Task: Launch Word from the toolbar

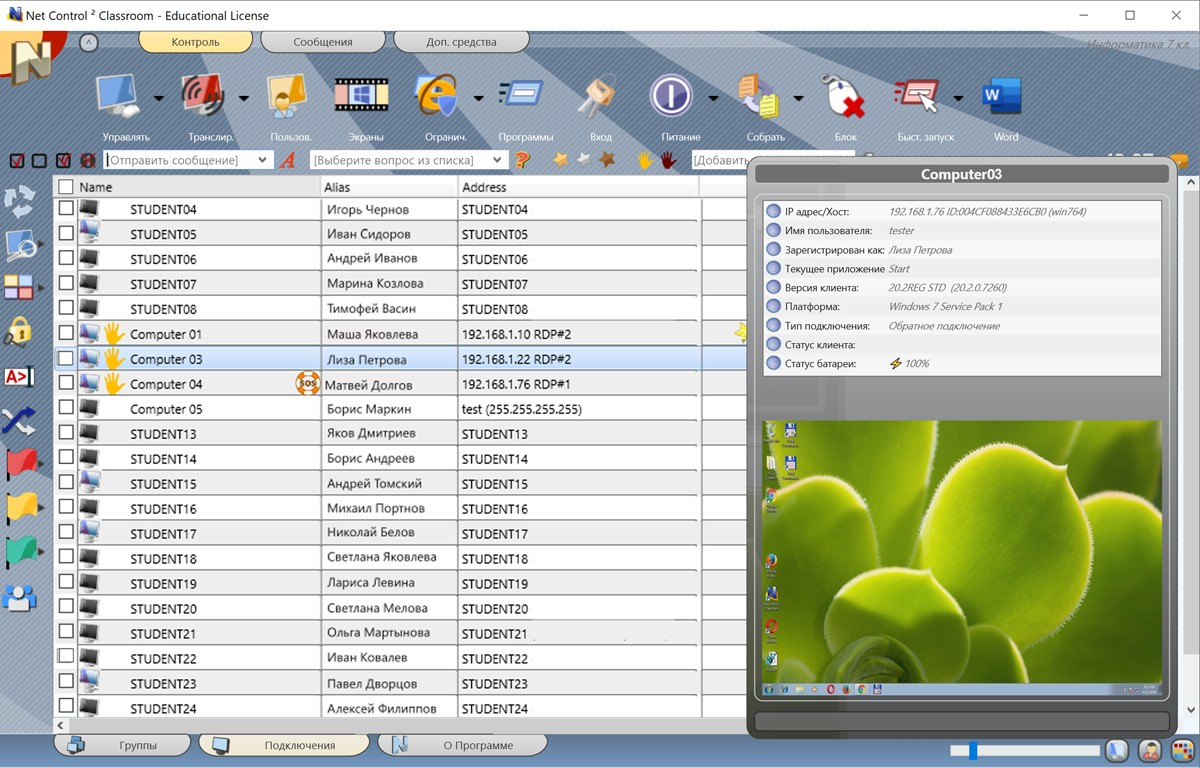Action: [1002, 98]
